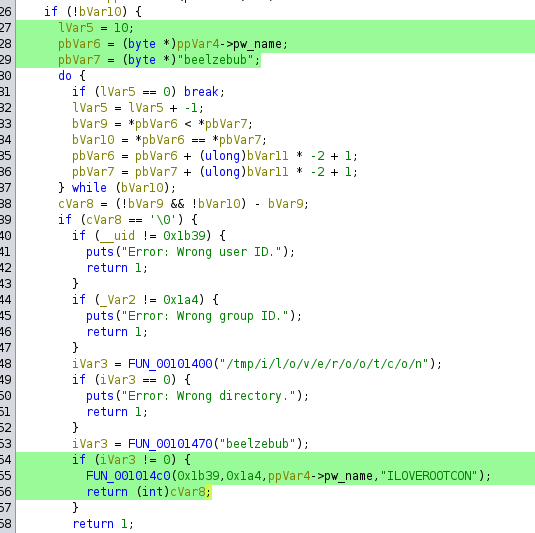The height and width of the screenshot is (533, 535).
Task: Click 0x1b39 constant on line 40
Action: coord(184,236)
